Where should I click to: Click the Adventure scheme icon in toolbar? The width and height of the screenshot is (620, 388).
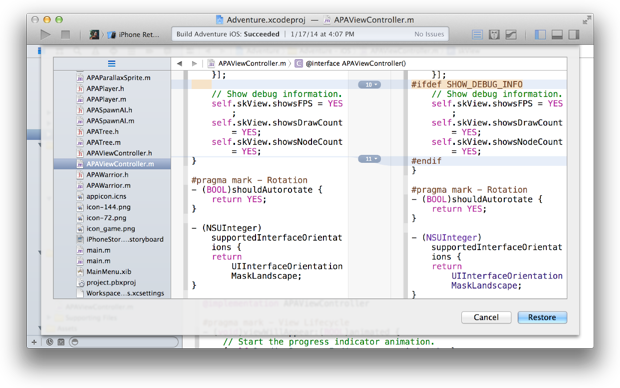(94, 34)
